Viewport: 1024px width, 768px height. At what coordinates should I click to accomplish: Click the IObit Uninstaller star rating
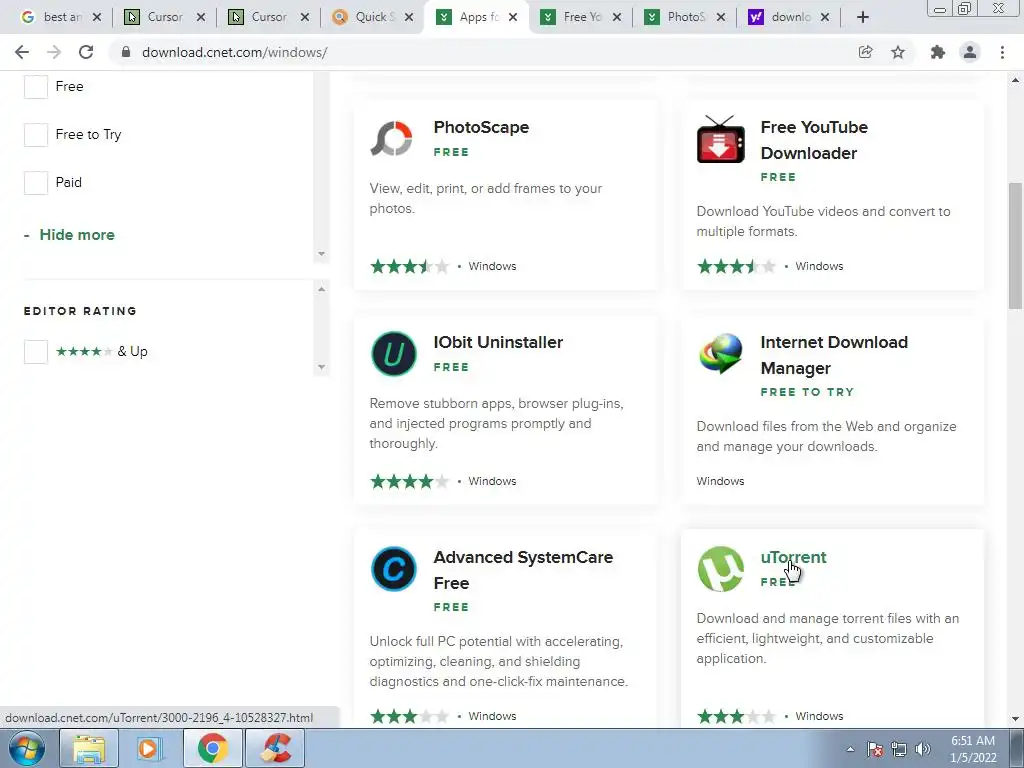pos(409,481)
